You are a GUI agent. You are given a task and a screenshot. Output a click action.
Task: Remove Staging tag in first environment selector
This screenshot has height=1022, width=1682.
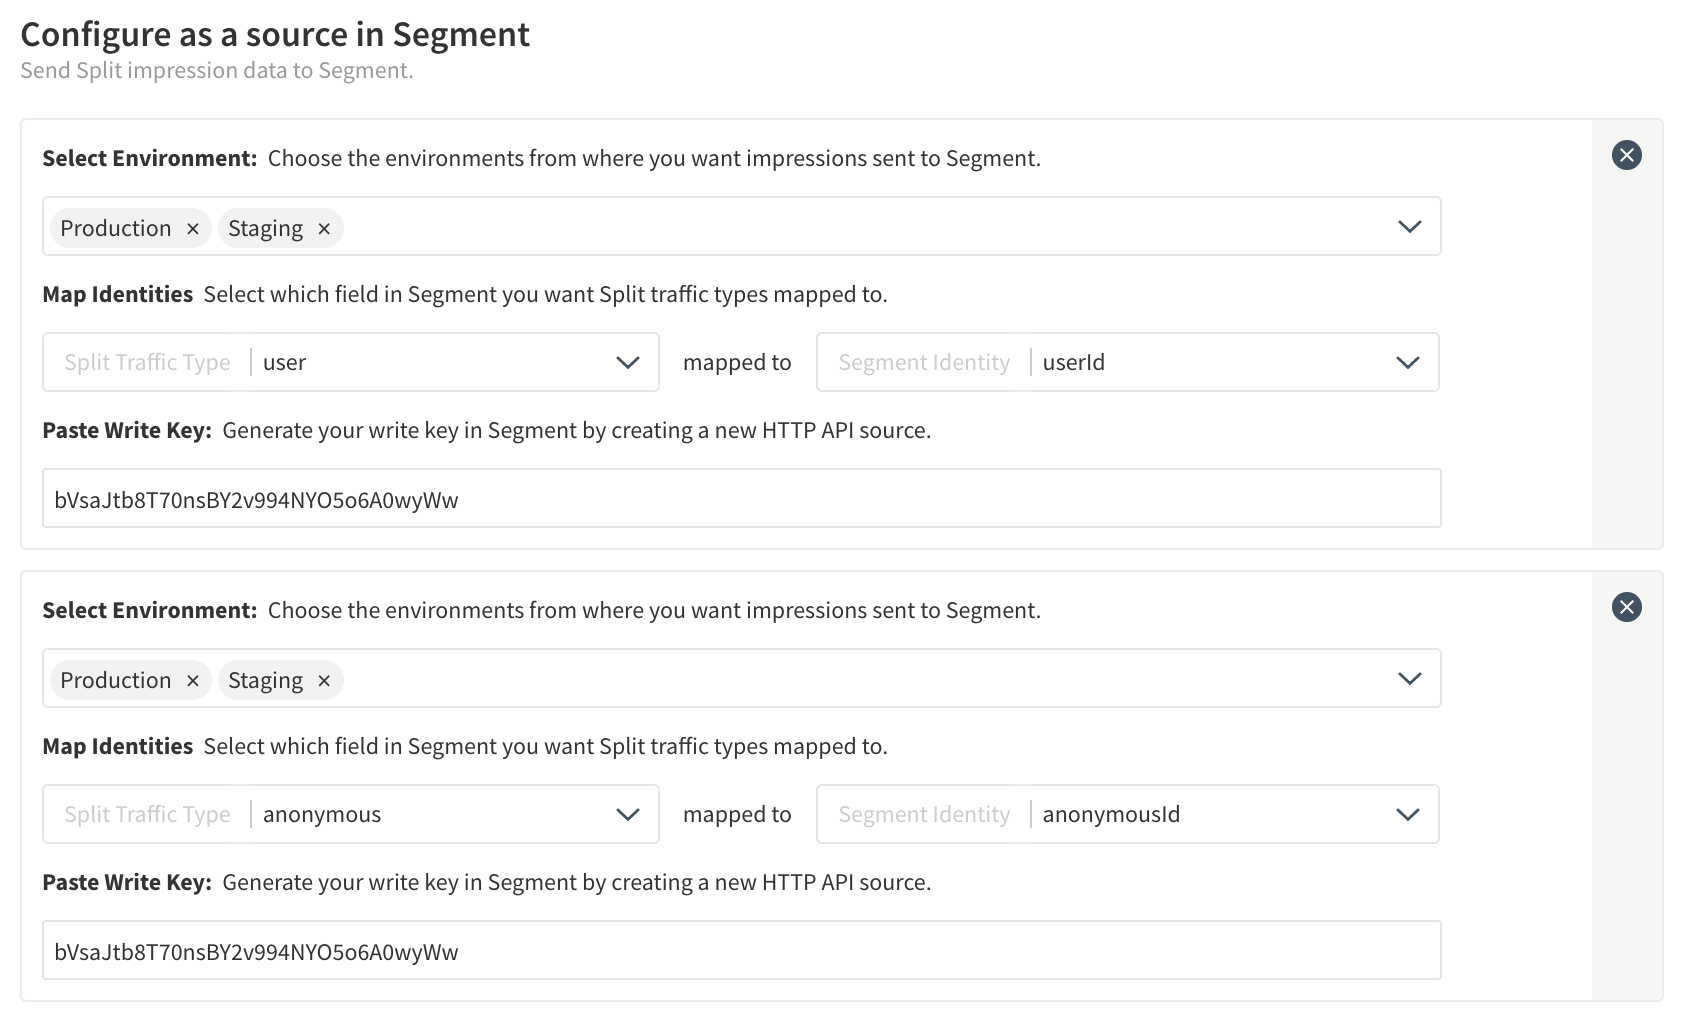tap(324, 229)
